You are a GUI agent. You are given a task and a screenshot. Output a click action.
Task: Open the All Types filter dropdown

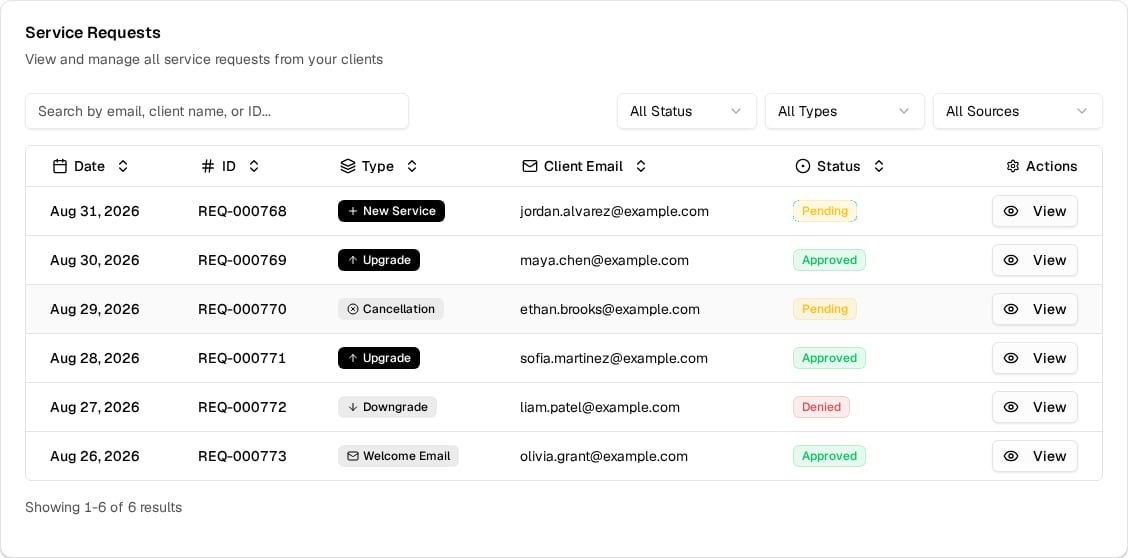coord(845,111)
